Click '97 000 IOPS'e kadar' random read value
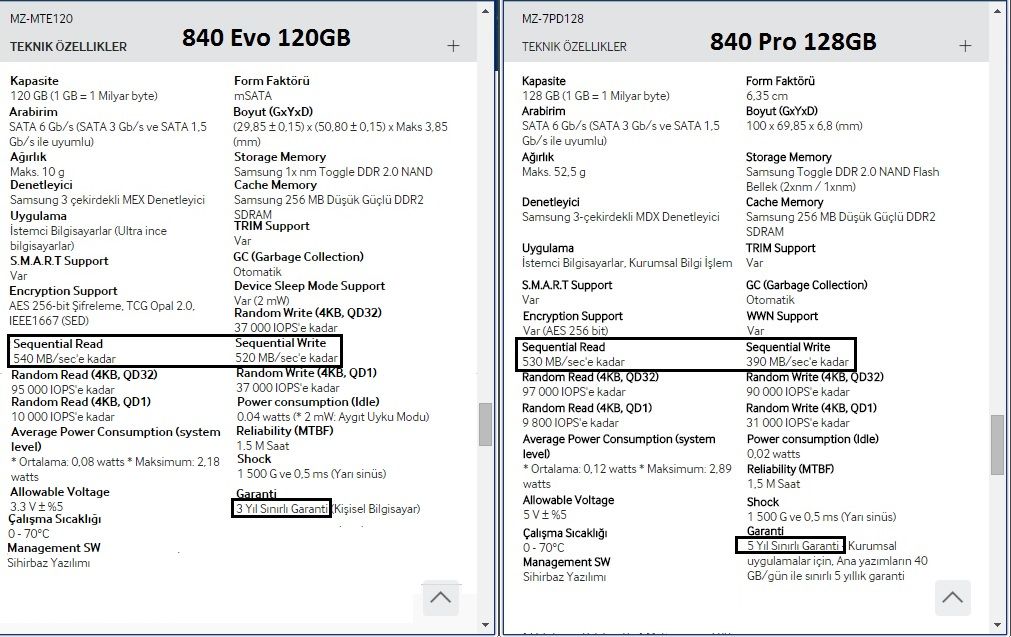Viewport: 1011px width, 637px height. tap(574, 391)
